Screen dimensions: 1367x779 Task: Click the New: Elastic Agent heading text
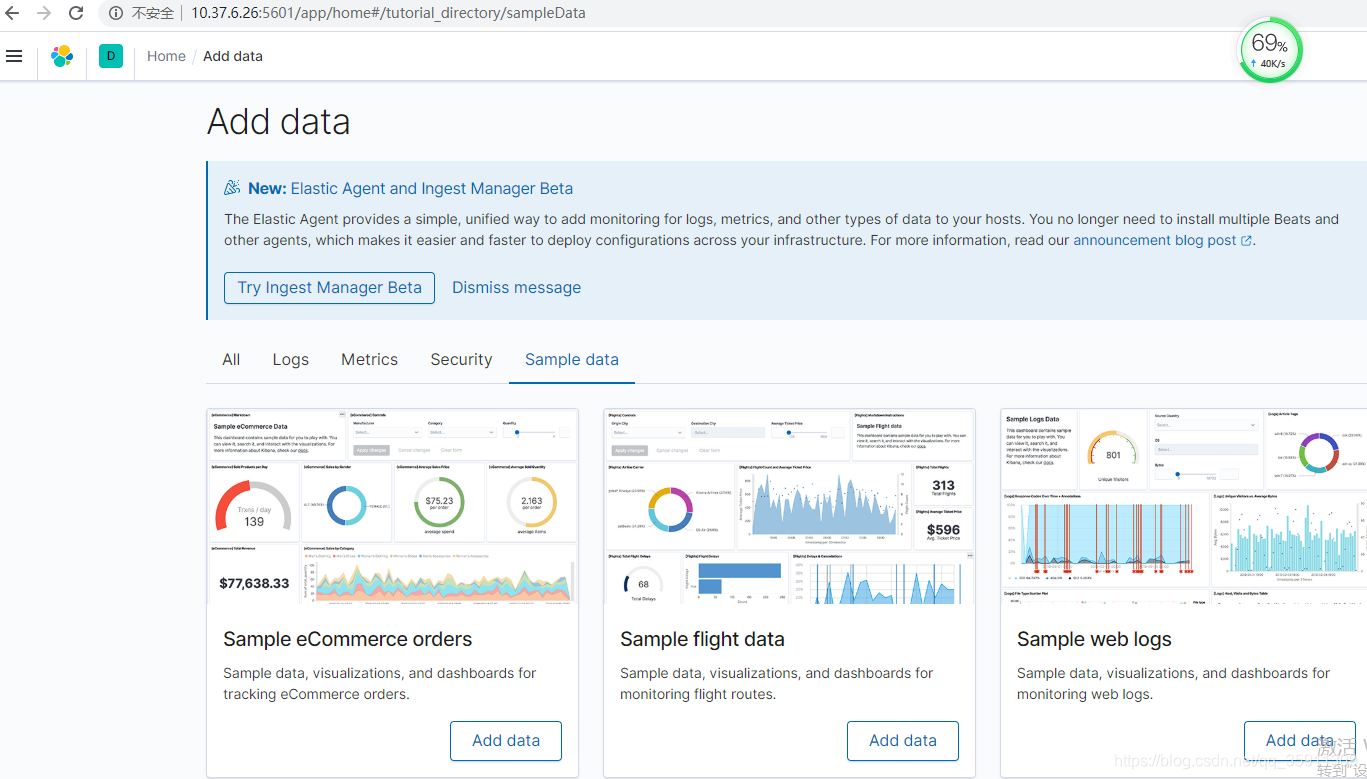410,188
